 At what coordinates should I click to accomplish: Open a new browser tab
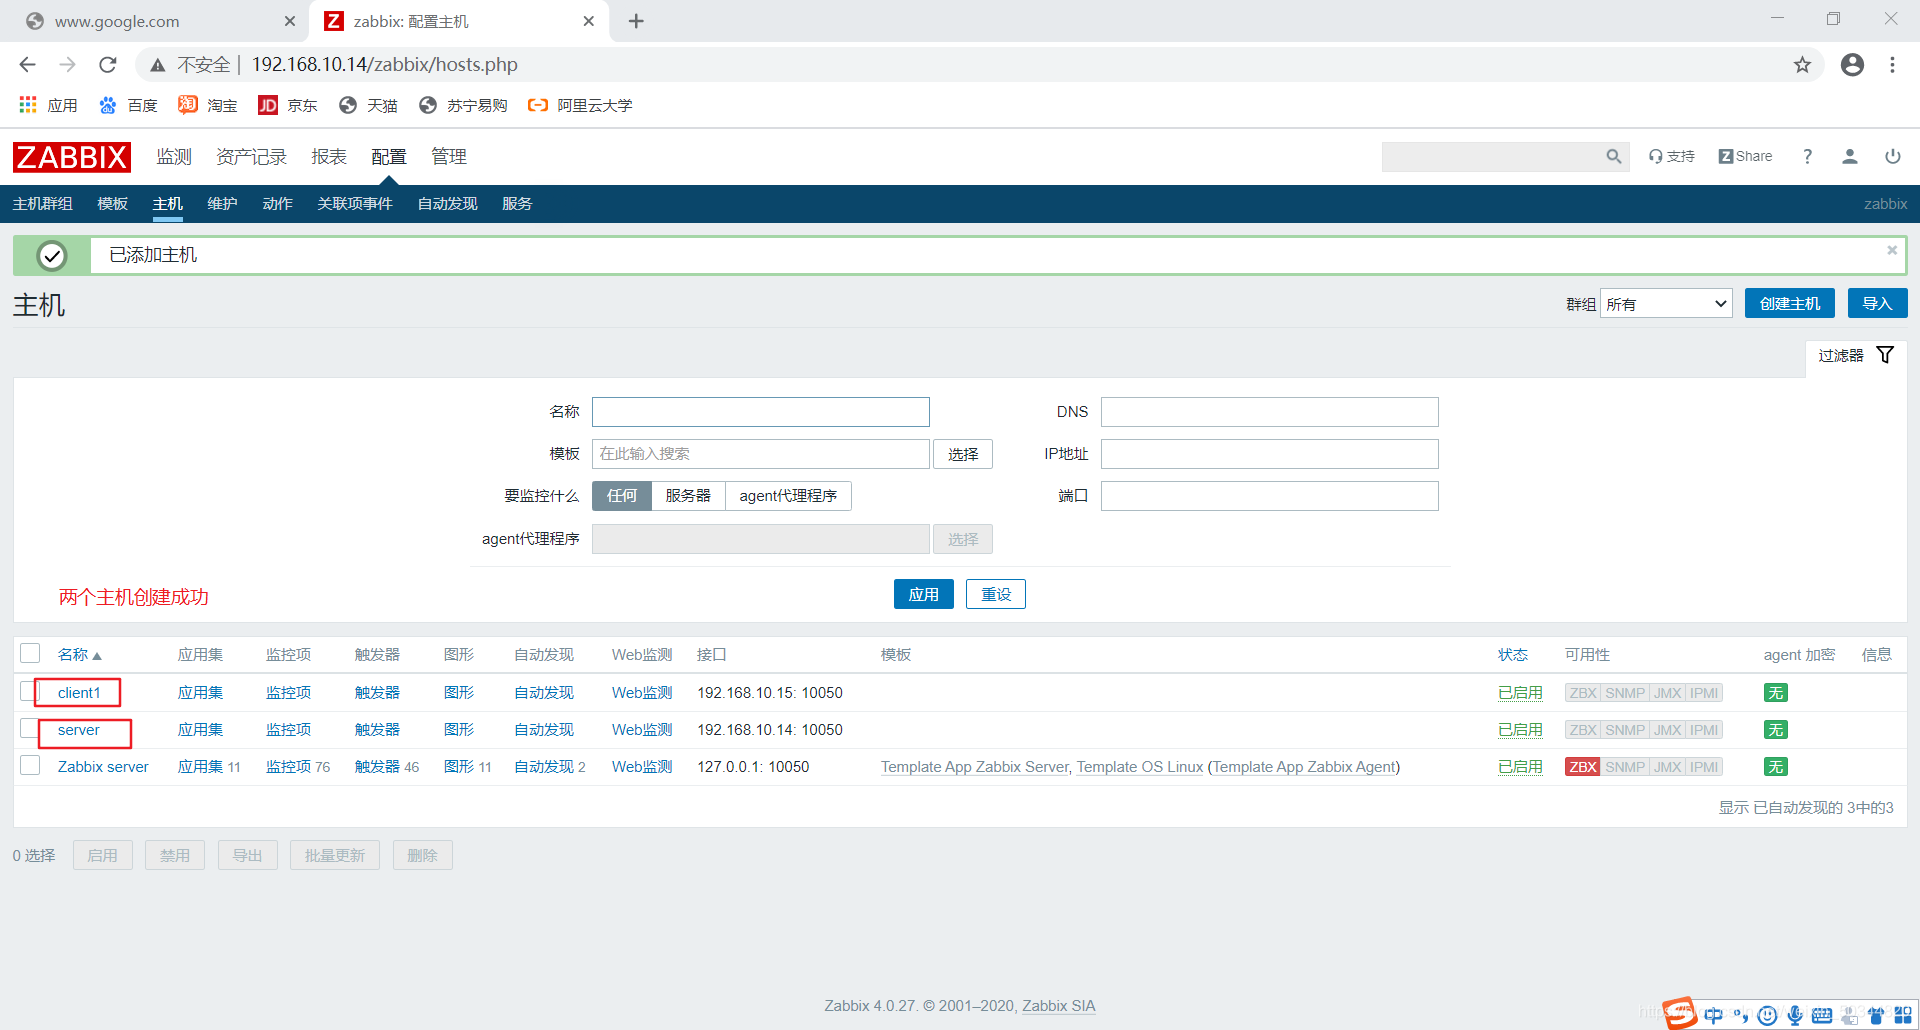click(x=636, y=21)
